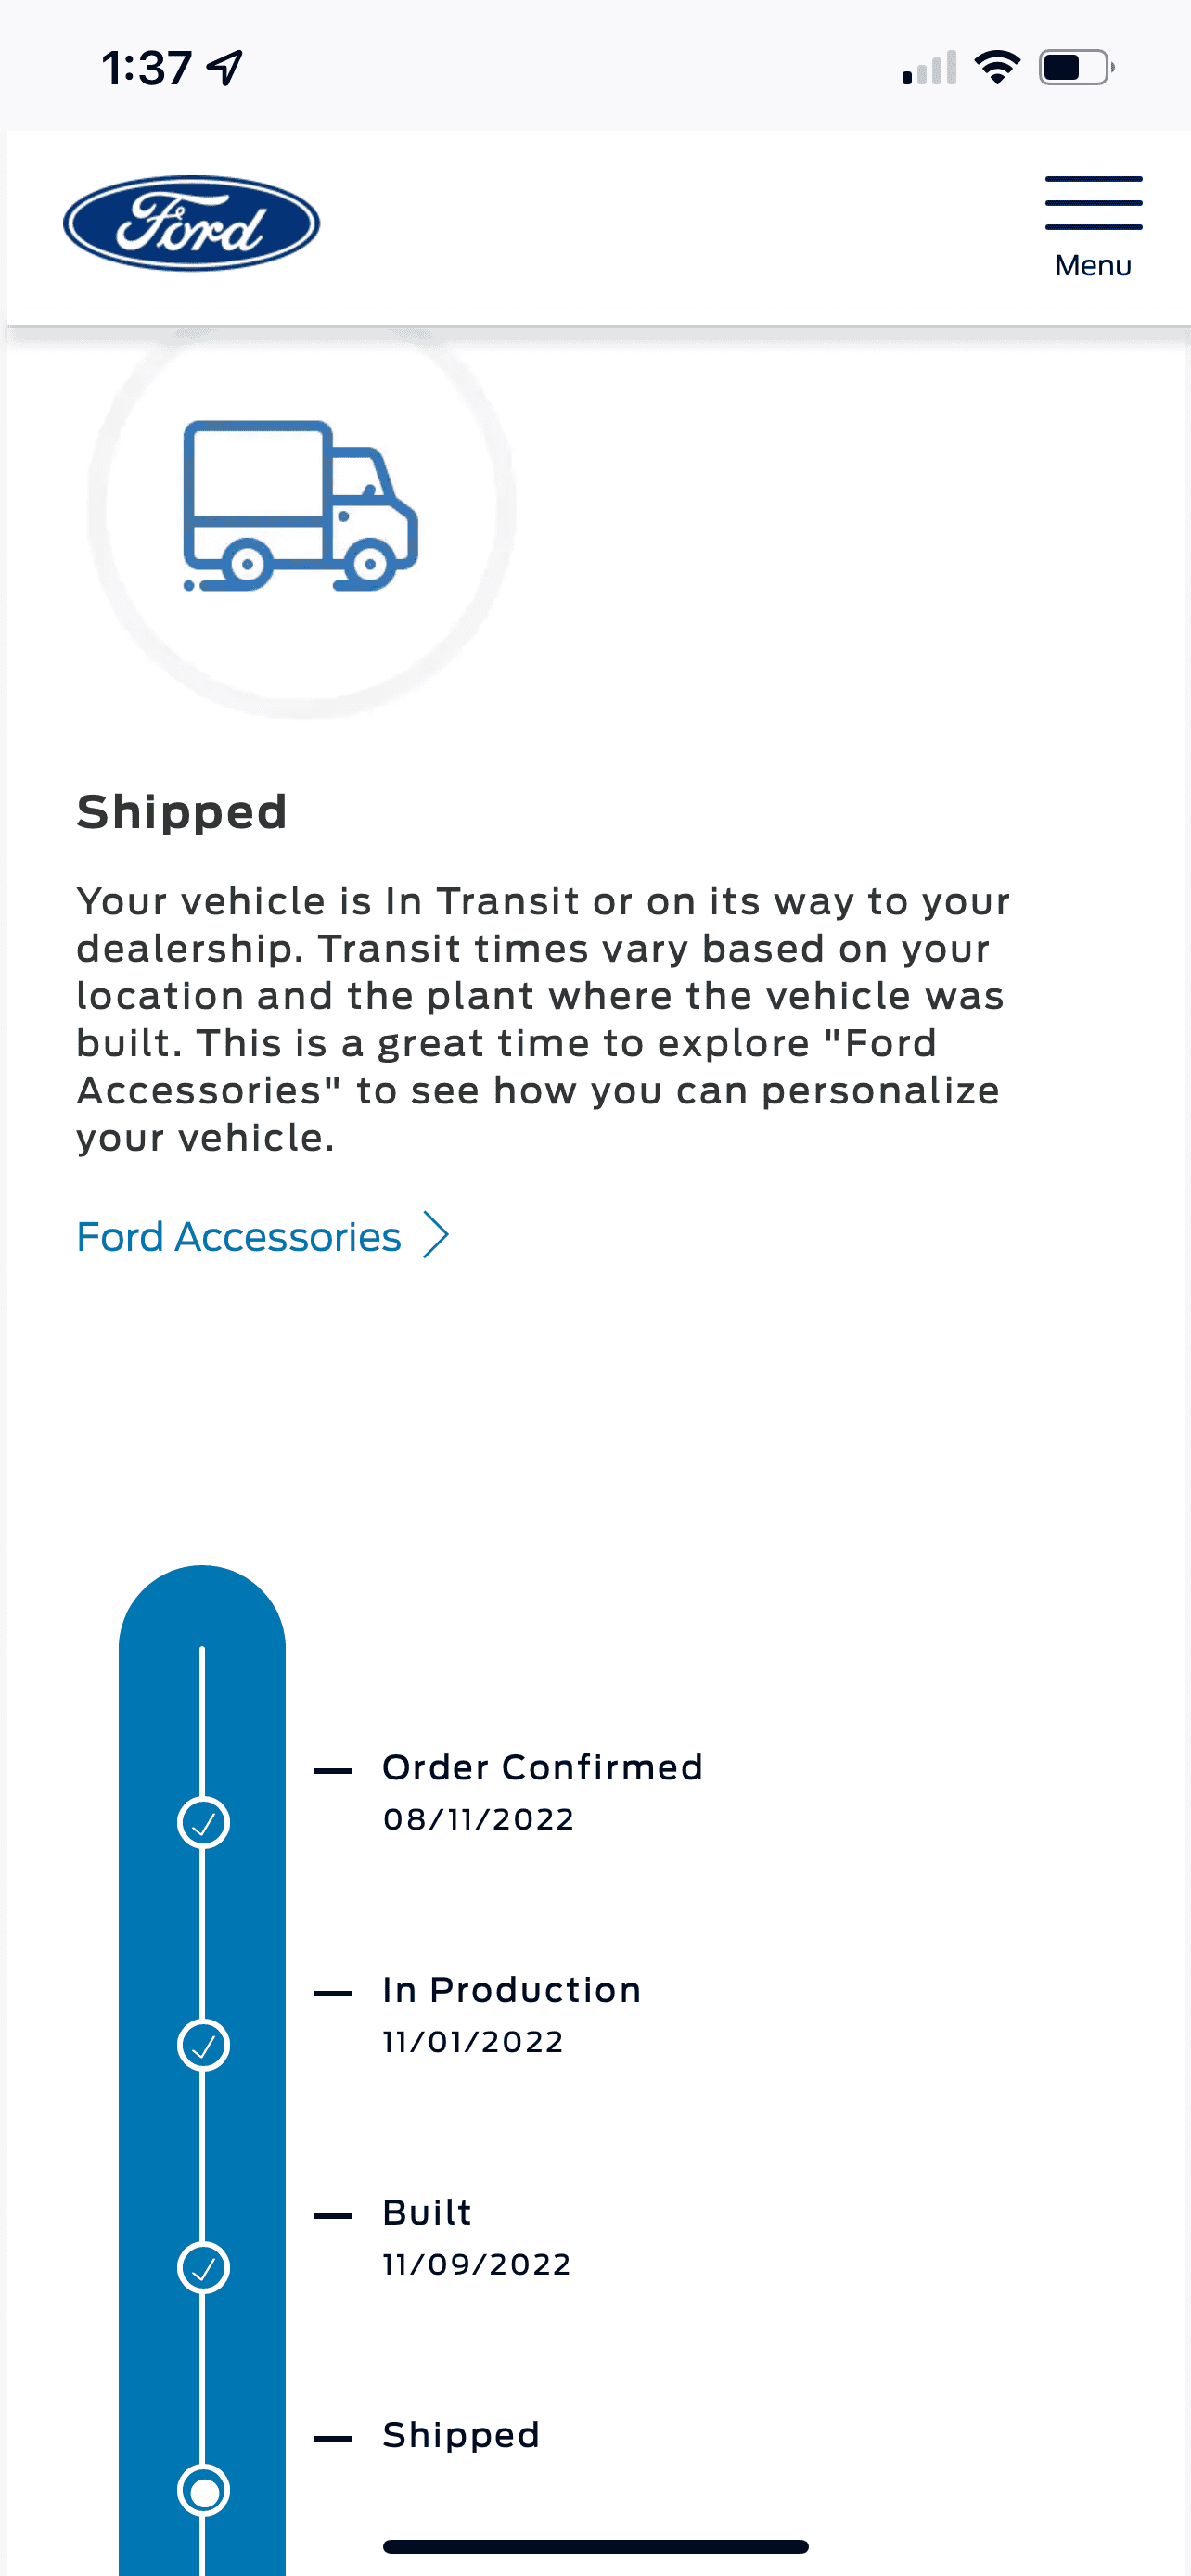Open the hamburger Menu
The height and width of the screenshot is (2576, 1191).
[x=1093, y=226]
